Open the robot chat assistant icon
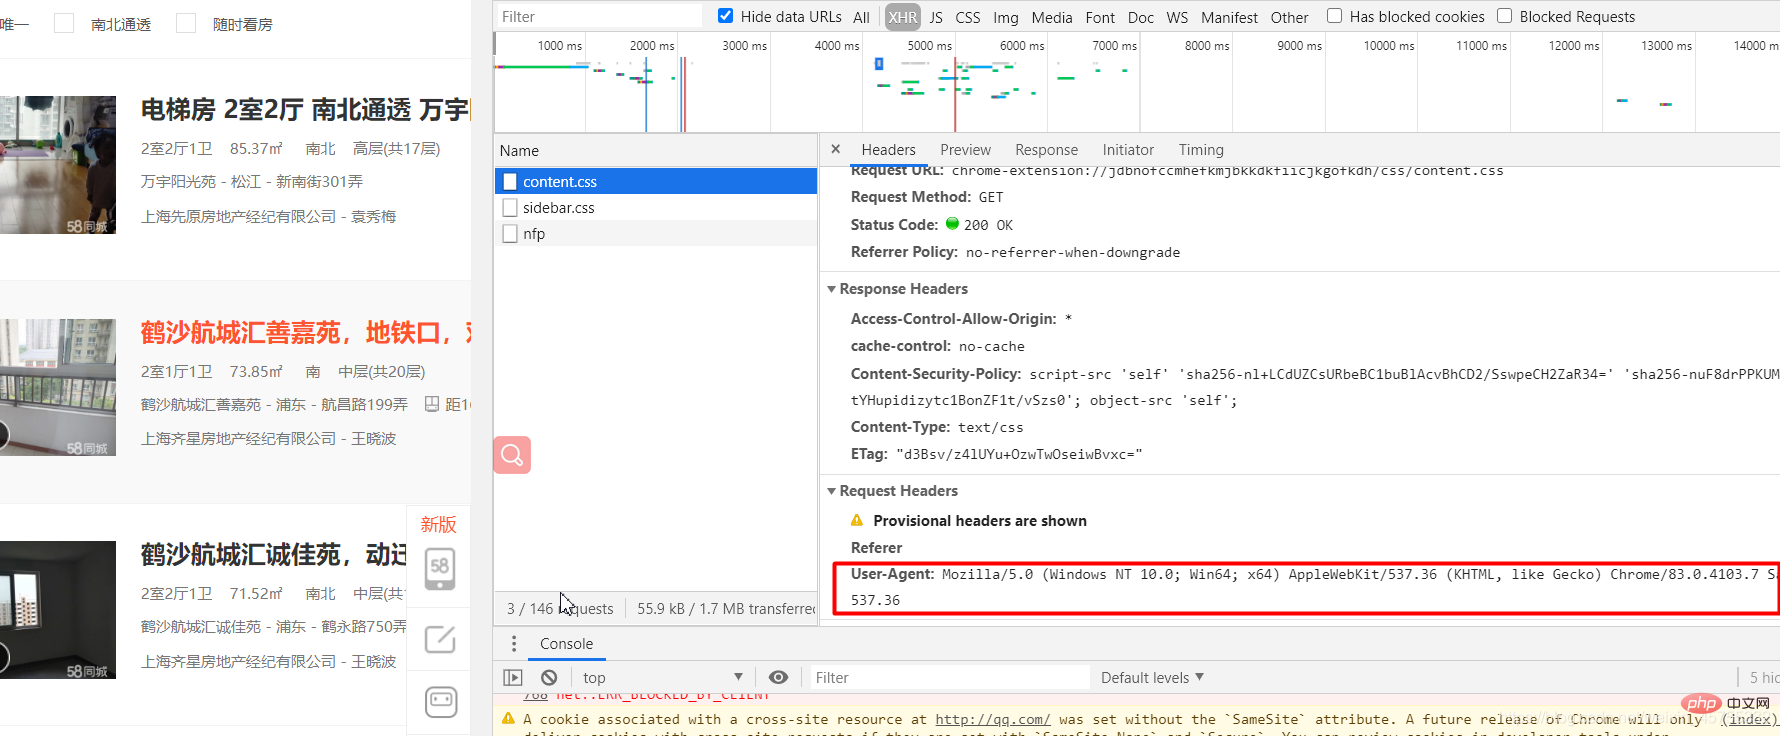This screenshot has height=736, width=1780. tap(440, 701)
